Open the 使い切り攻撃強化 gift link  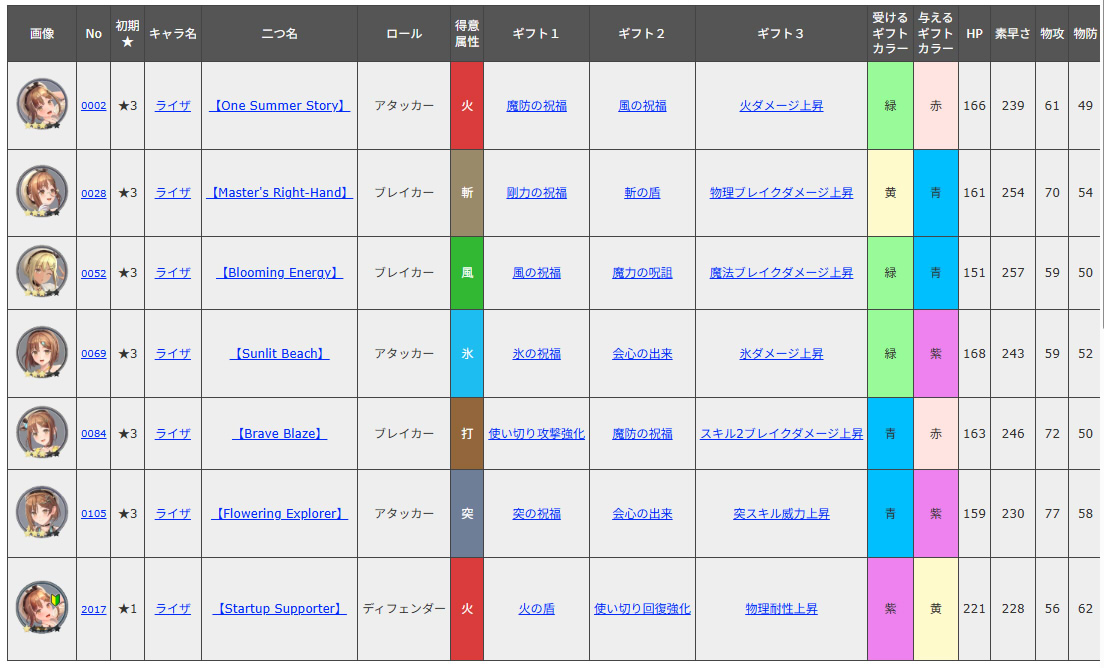537,434
